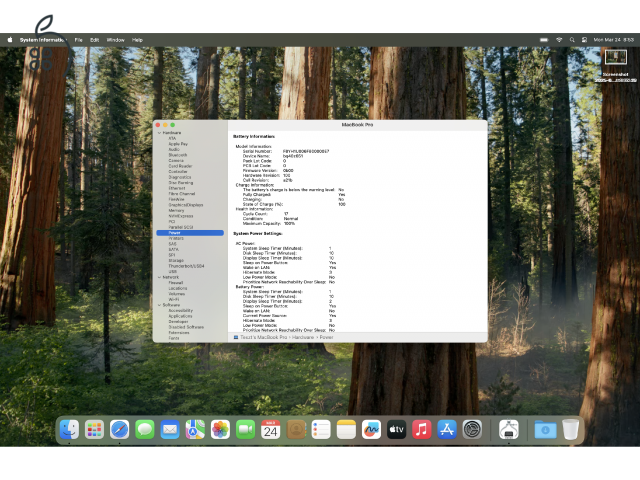This screenshot has height=480, width=640.
Task: Click the Power segment in path bar
Action: pos(327,337)
